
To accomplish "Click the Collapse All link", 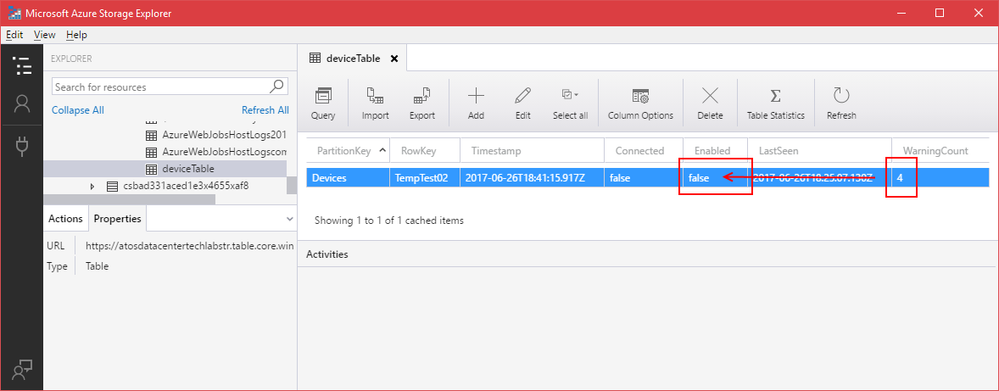I will 78,110.
